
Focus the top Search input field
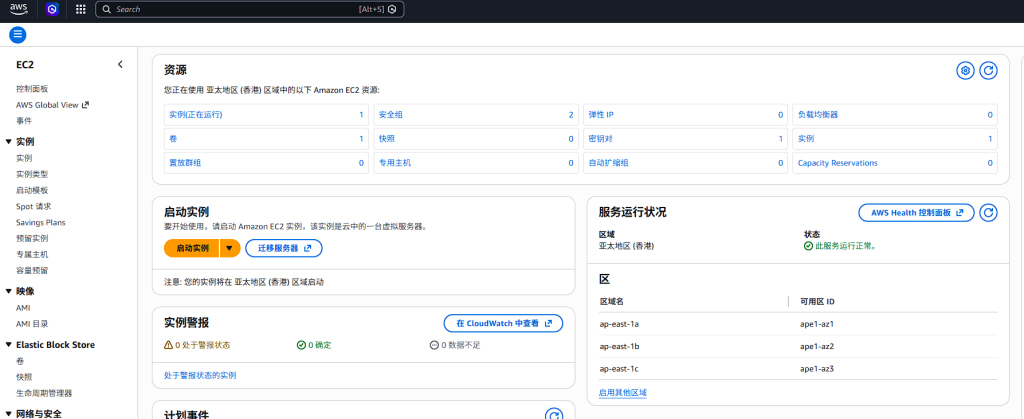249,9
